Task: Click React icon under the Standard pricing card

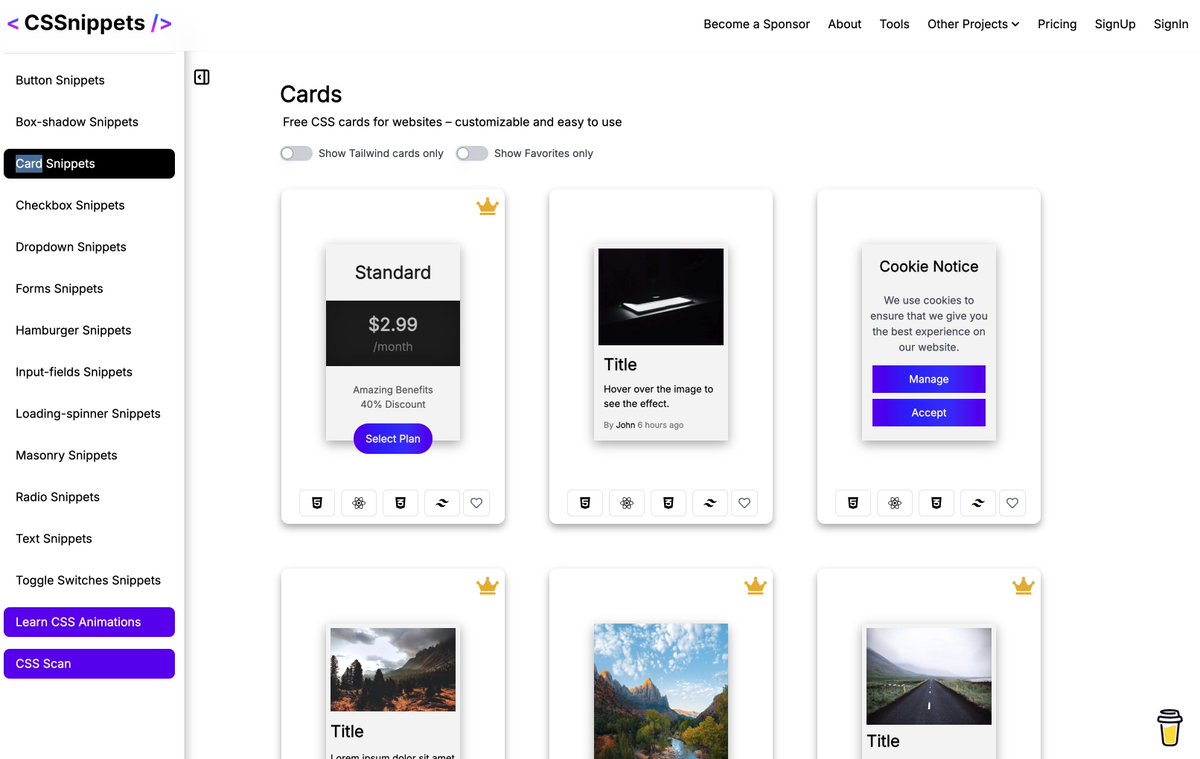Action: (x=359, y=503)
